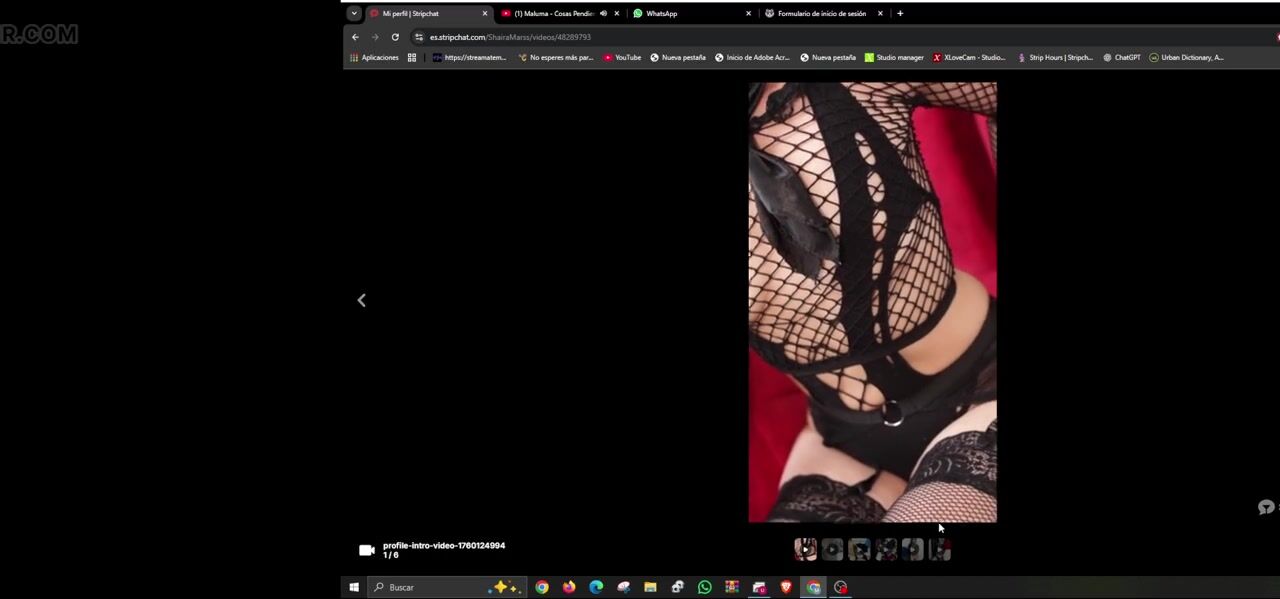Open the Aplicaciones apps grid bookmark
Image resolution: width=1280 pixels, height=599 pixels.
click(375, 58)
